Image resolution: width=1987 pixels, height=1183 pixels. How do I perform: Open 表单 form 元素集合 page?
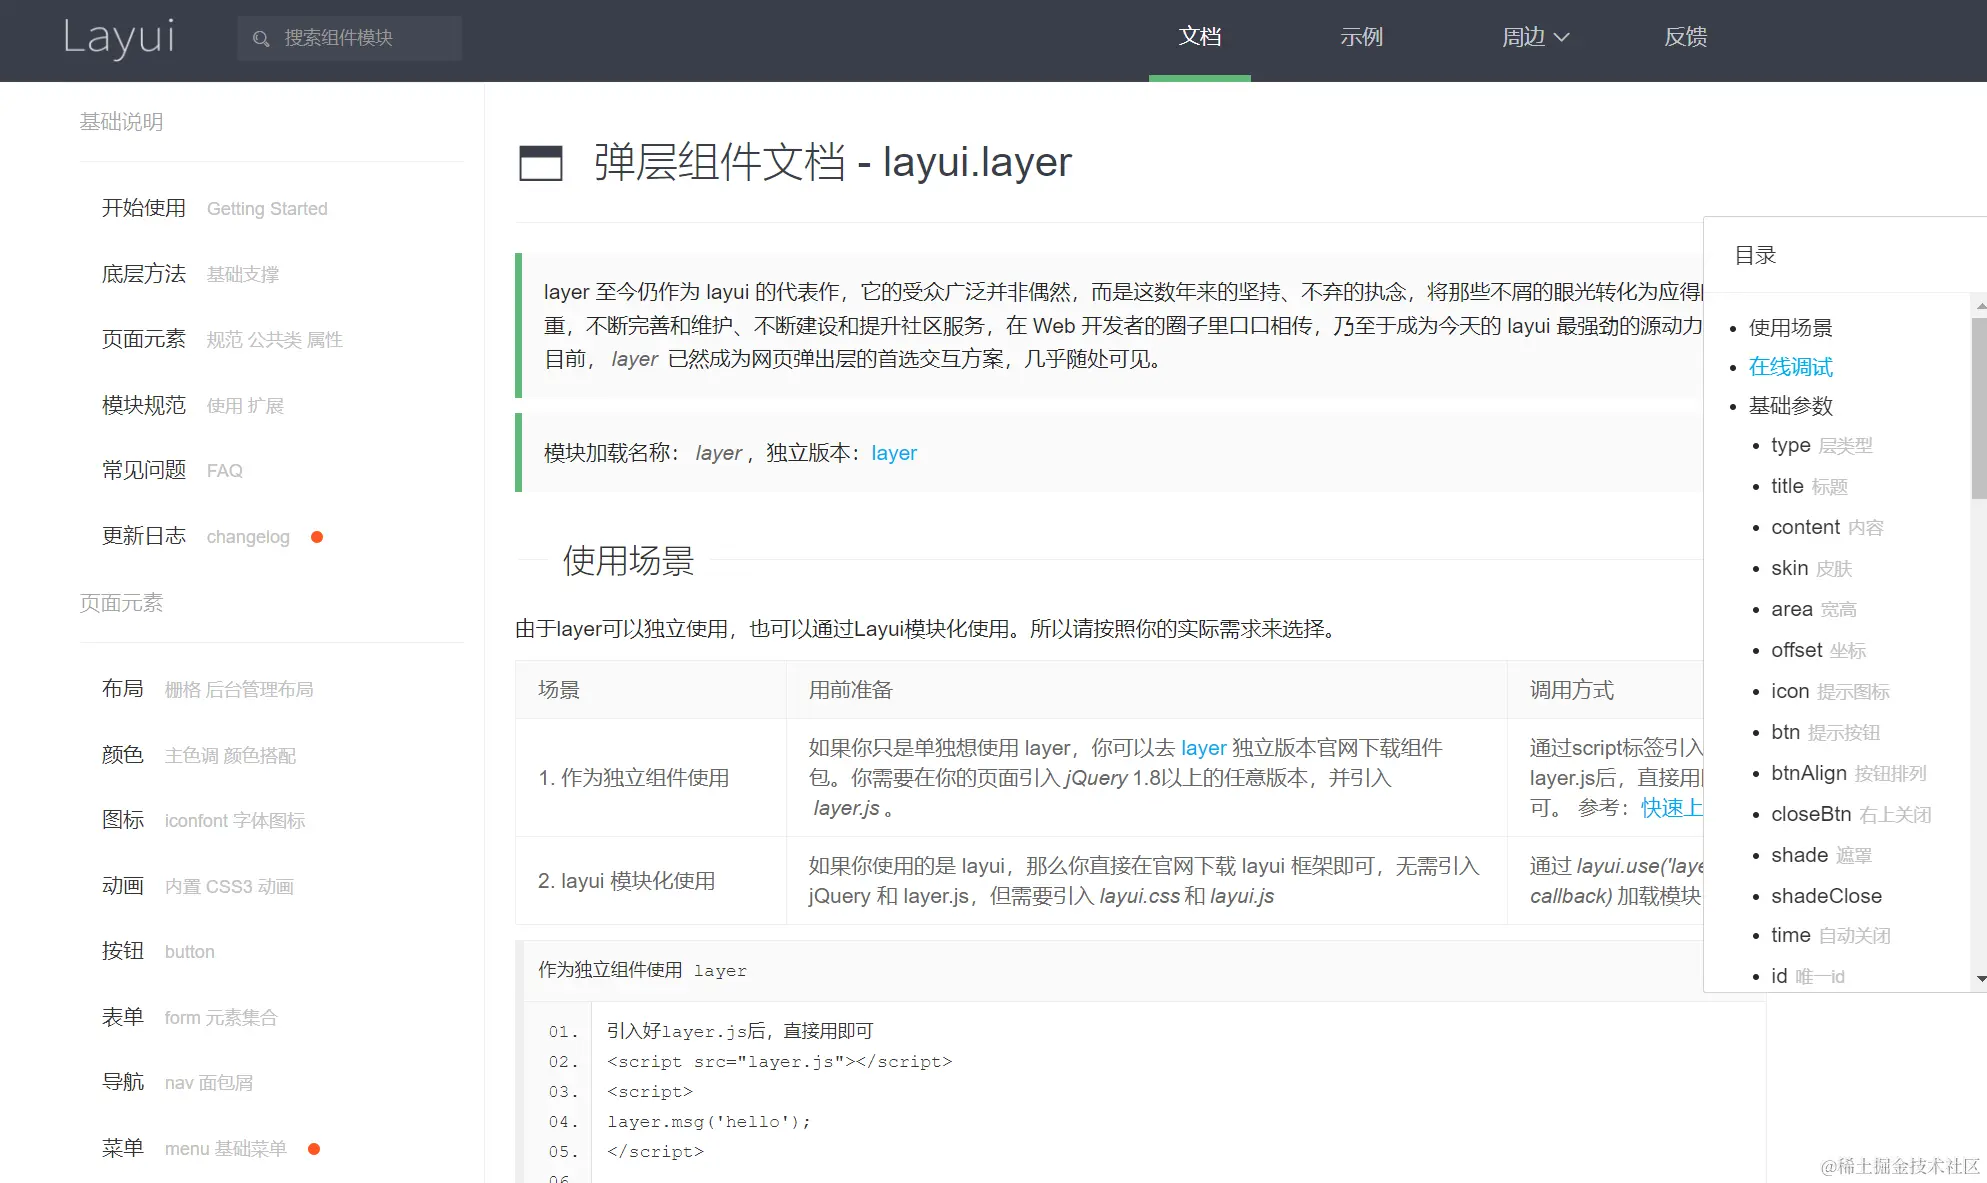click(189, 1017)
